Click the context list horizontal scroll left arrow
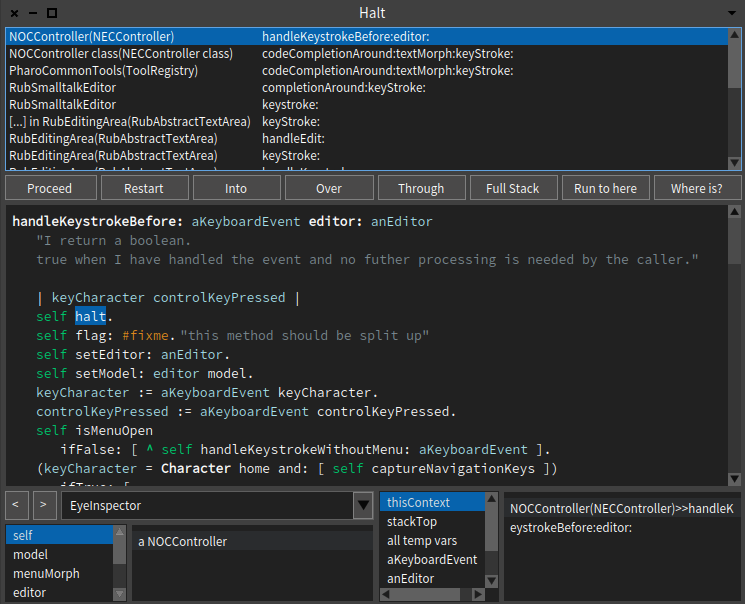 [386, 594]
